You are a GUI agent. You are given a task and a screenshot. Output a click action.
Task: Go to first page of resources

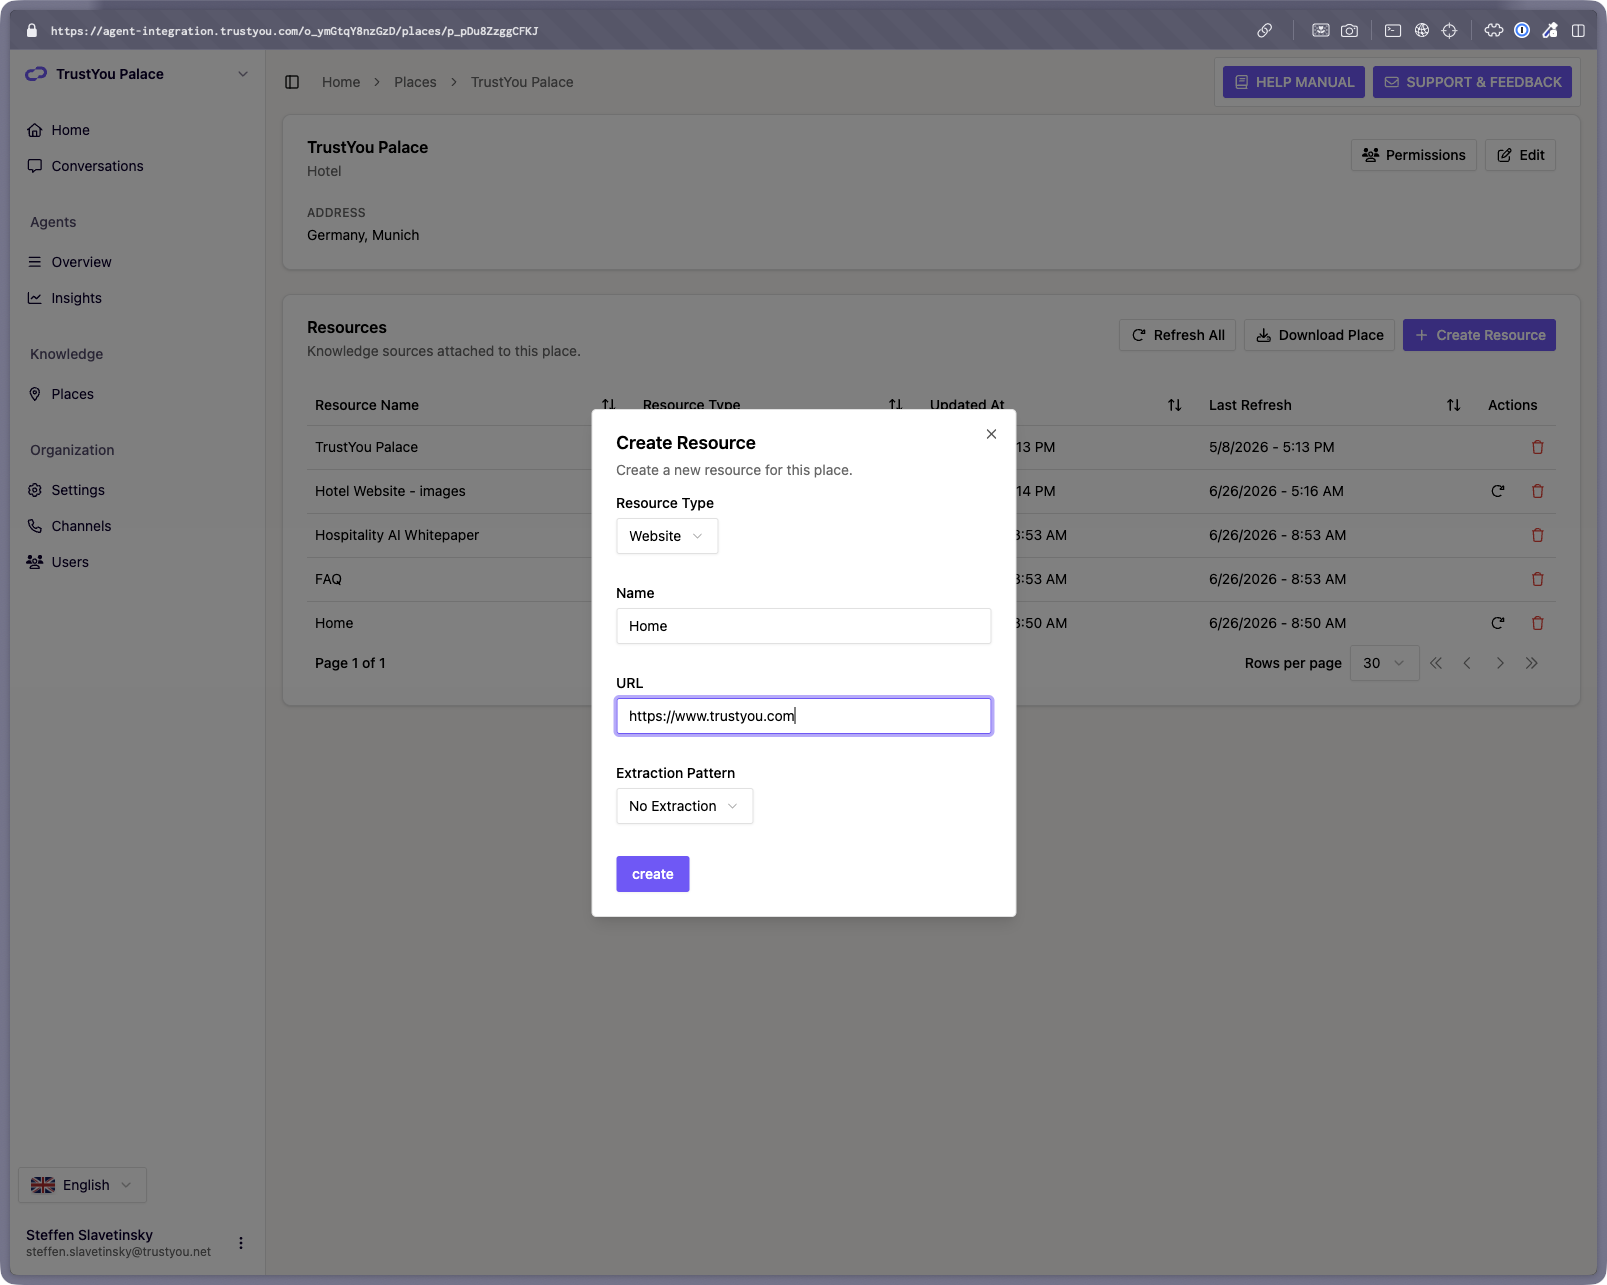point(1436,663)
